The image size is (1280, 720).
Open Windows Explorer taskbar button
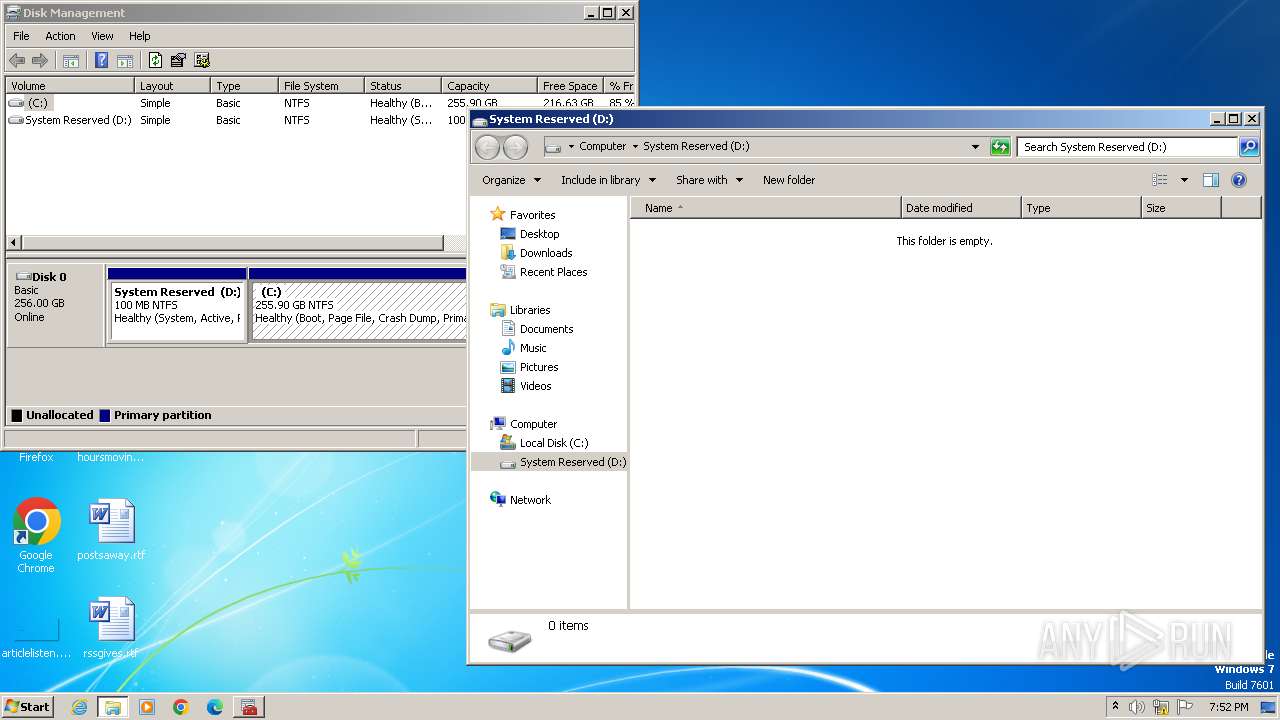(112, 707)
